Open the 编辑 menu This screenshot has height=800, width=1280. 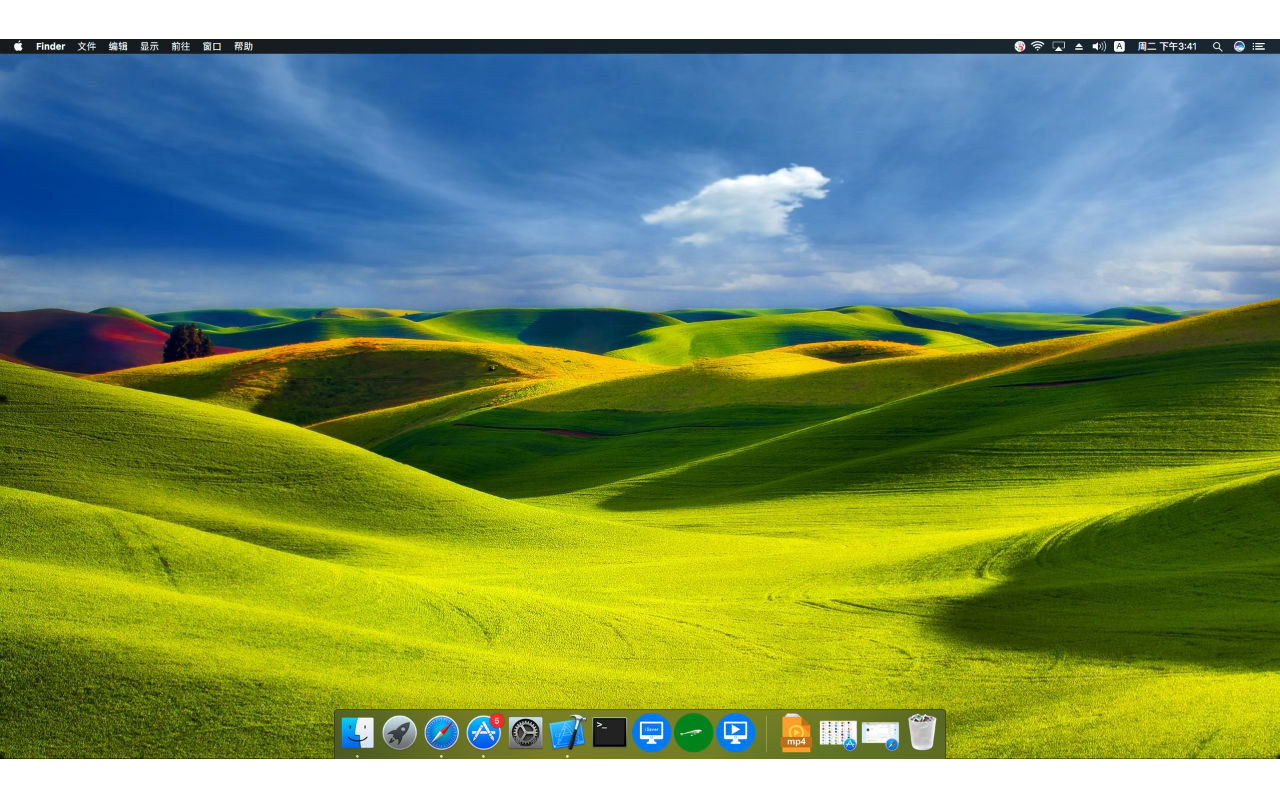118,46
